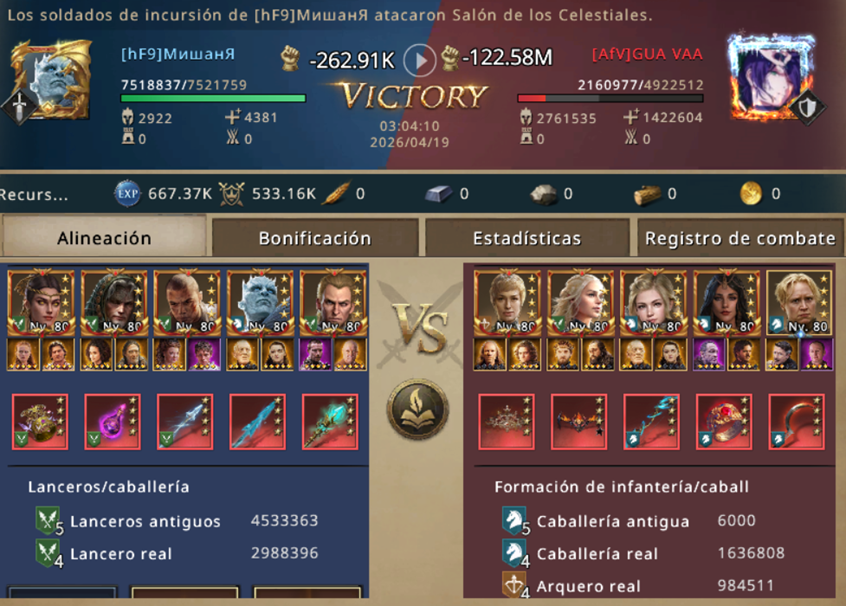This screenshot has height=606, width=846.
Task: Open the attacker's purple potion equipment slot
Action: [112, 421]
